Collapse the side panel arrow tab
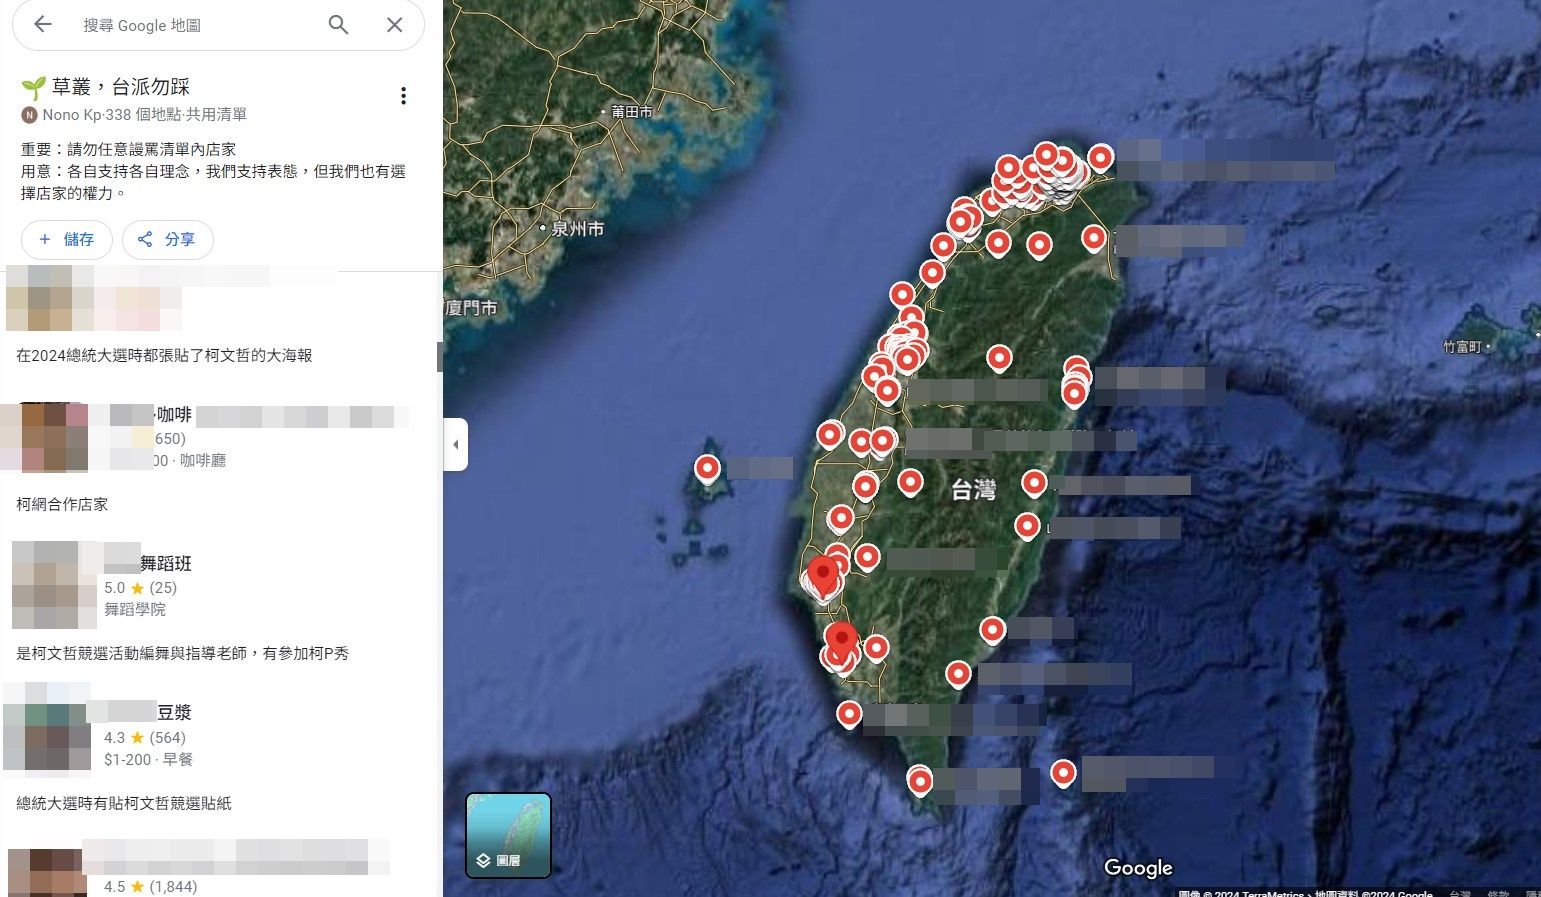The width and height of the screenshot is (1541, 897). [x=455, y=444]
